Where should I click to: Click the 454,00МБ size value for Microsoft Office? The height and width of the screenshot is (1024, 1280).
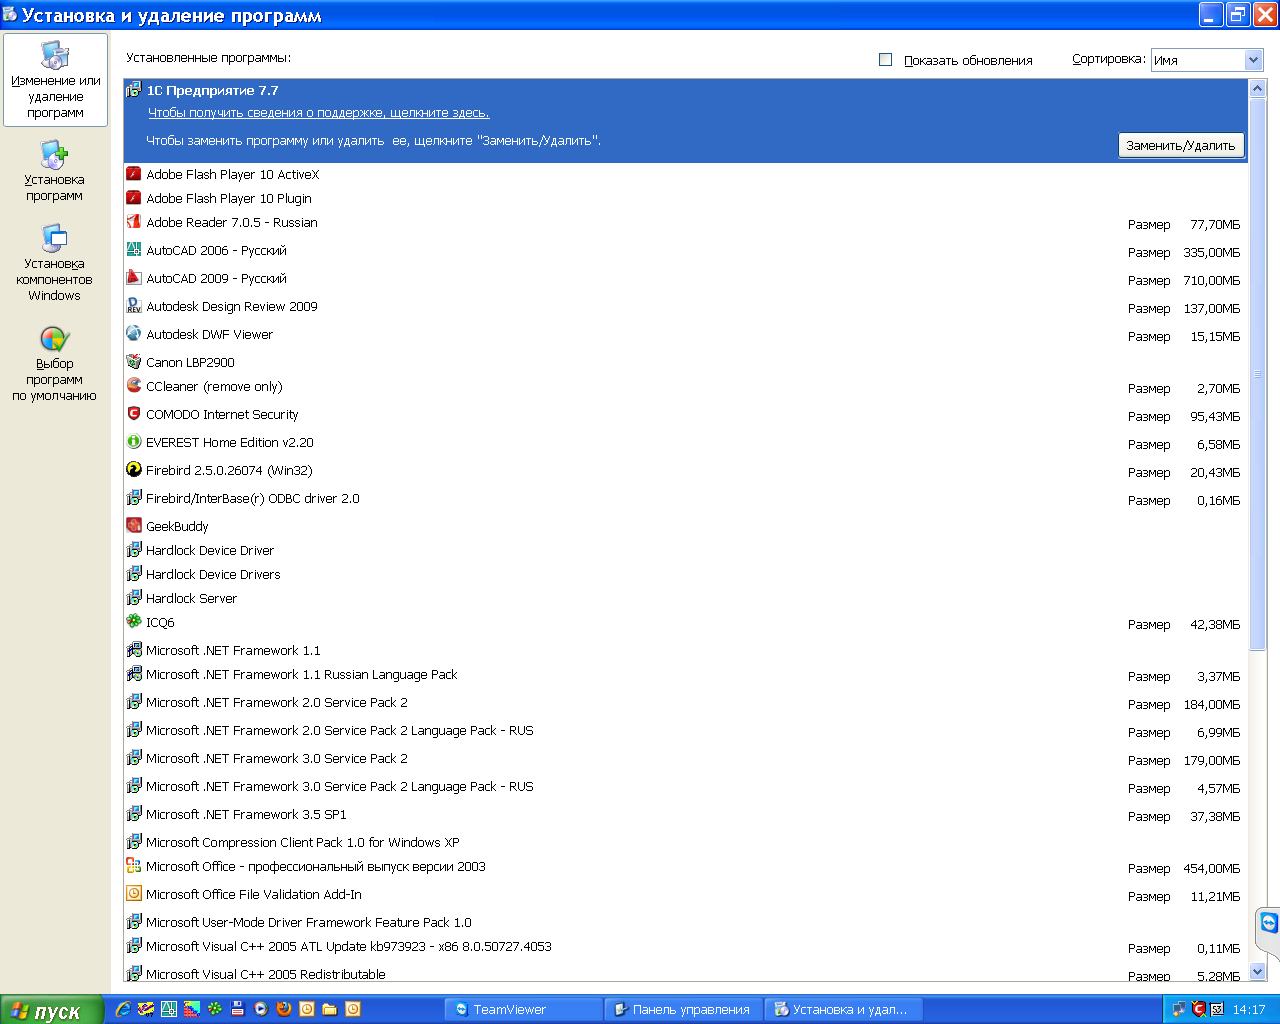tap(1211, 869)
